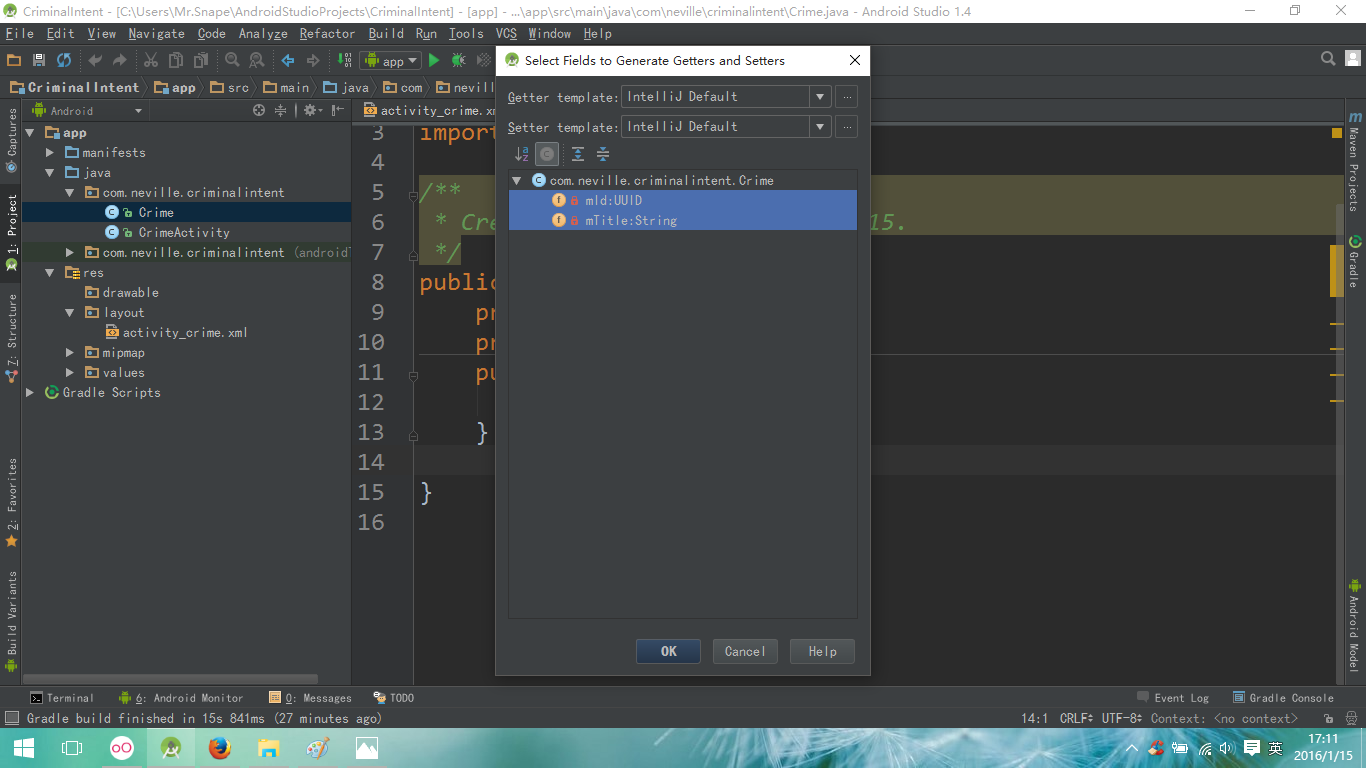This screenshot has height=768, width=1366.
Task: Click the Save All floppy icon
Action: pyautogui.click(x=39, y=61)
